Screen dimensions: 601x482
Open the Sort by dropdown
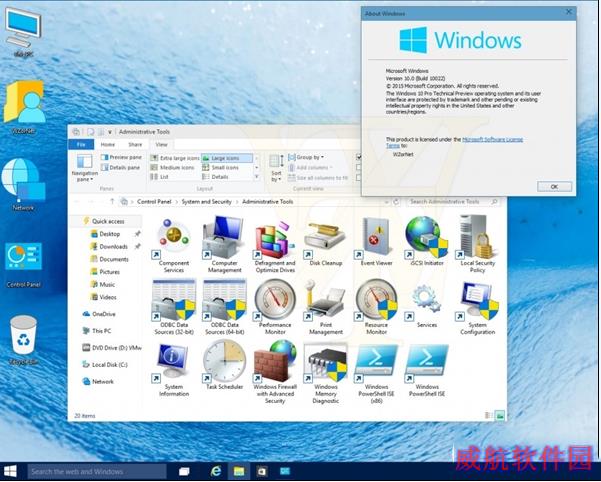tap(276, 168)
